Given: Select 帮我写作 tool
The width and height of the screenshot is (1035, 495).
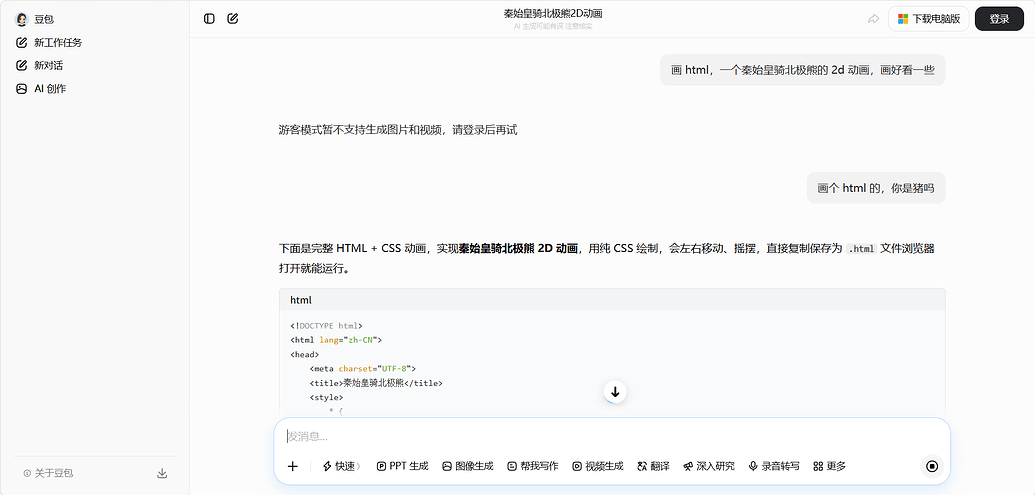Looking at the screenshot, I should click(x=533, y=466).
